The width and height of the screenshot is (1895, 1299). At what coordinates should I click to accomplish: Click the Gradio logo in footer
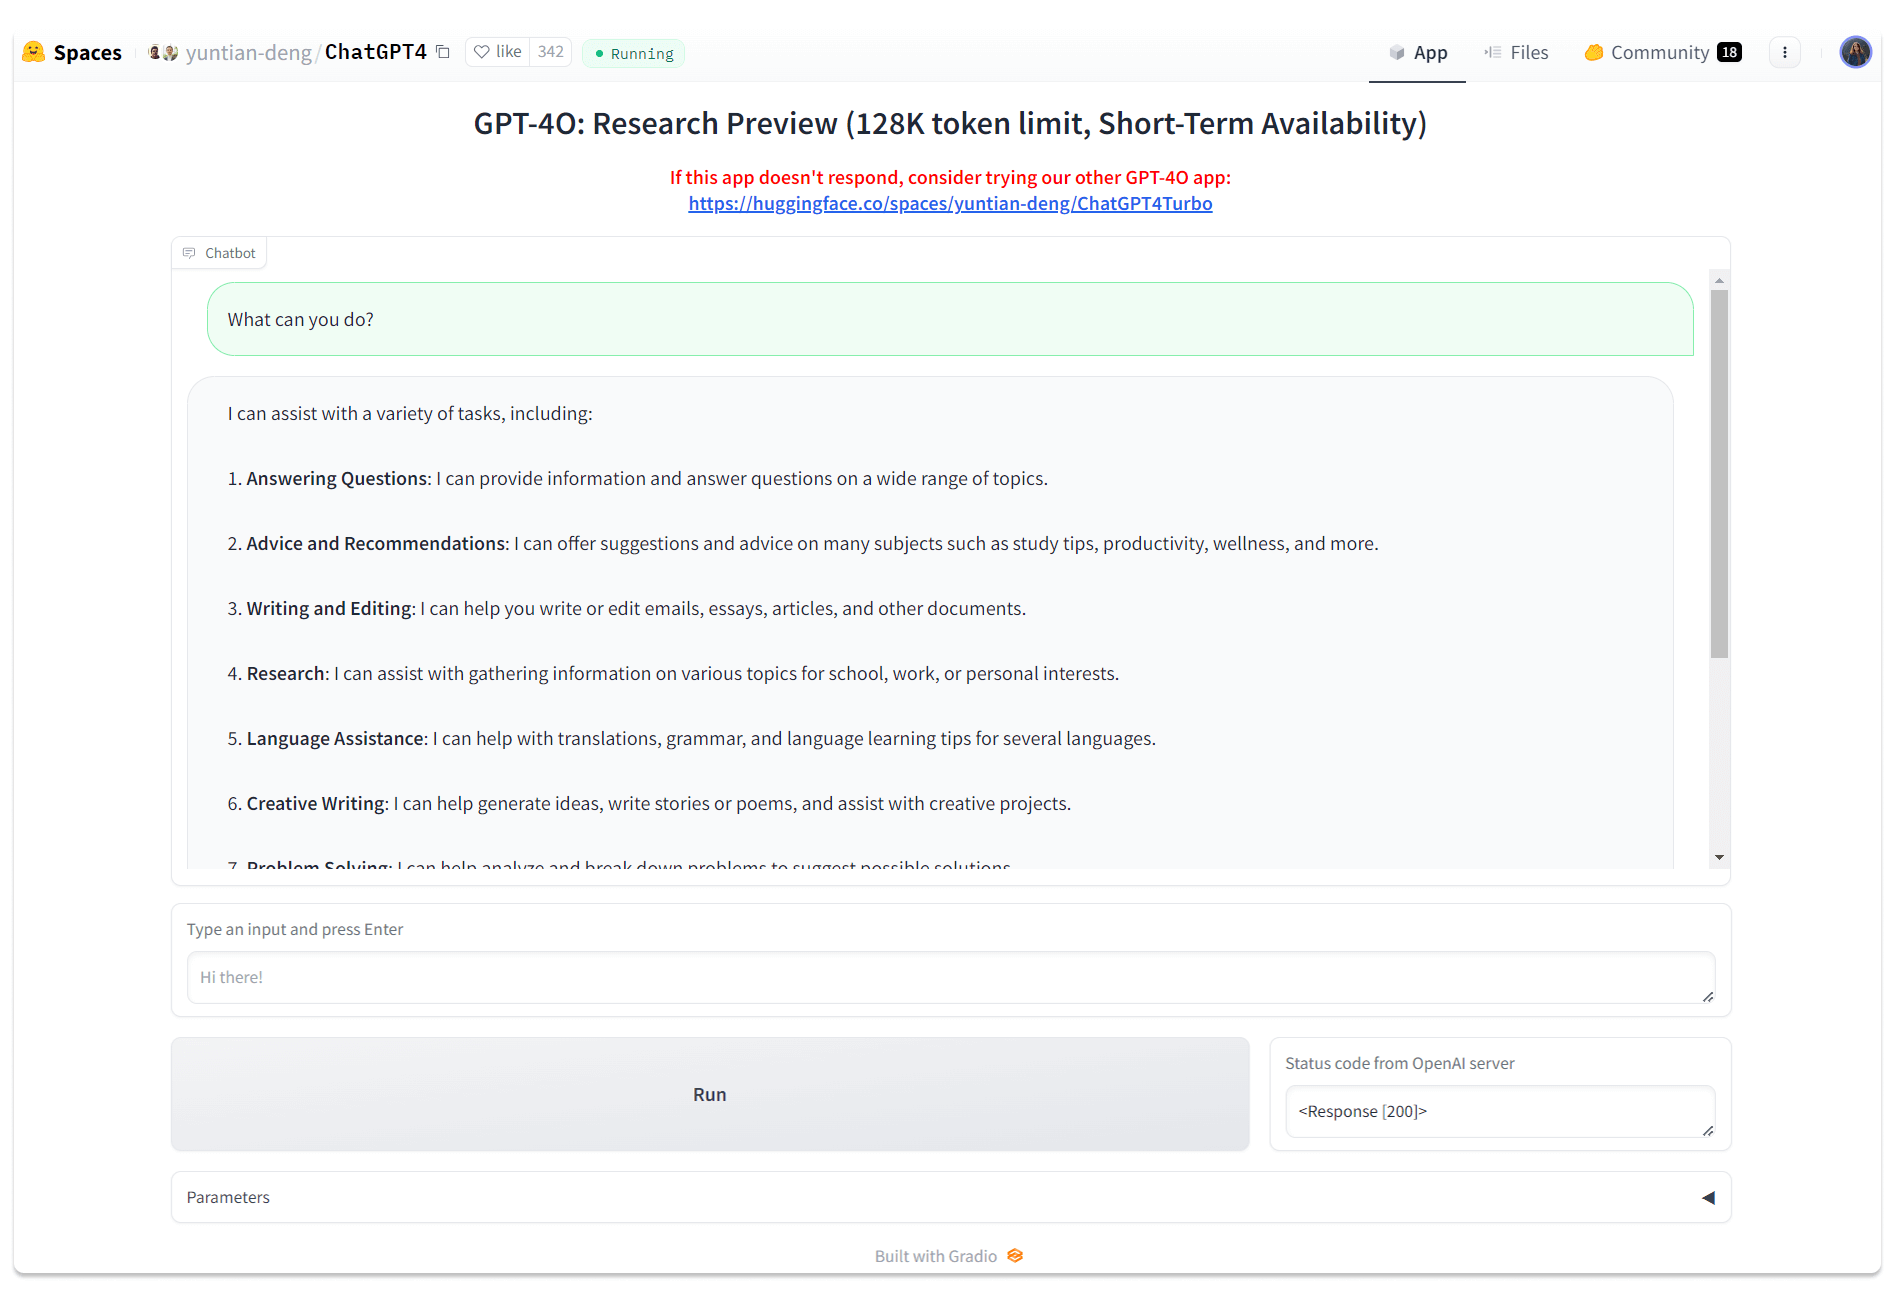[x=1015, y=1256]
